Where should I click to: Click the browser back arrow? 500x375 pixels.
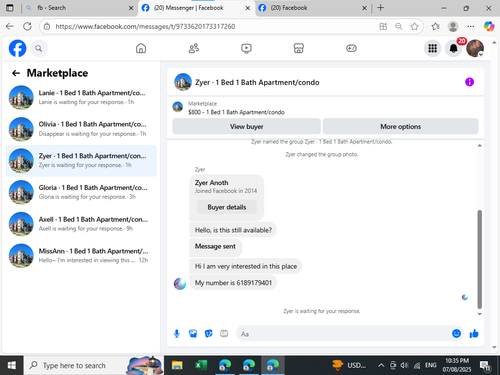10,26
